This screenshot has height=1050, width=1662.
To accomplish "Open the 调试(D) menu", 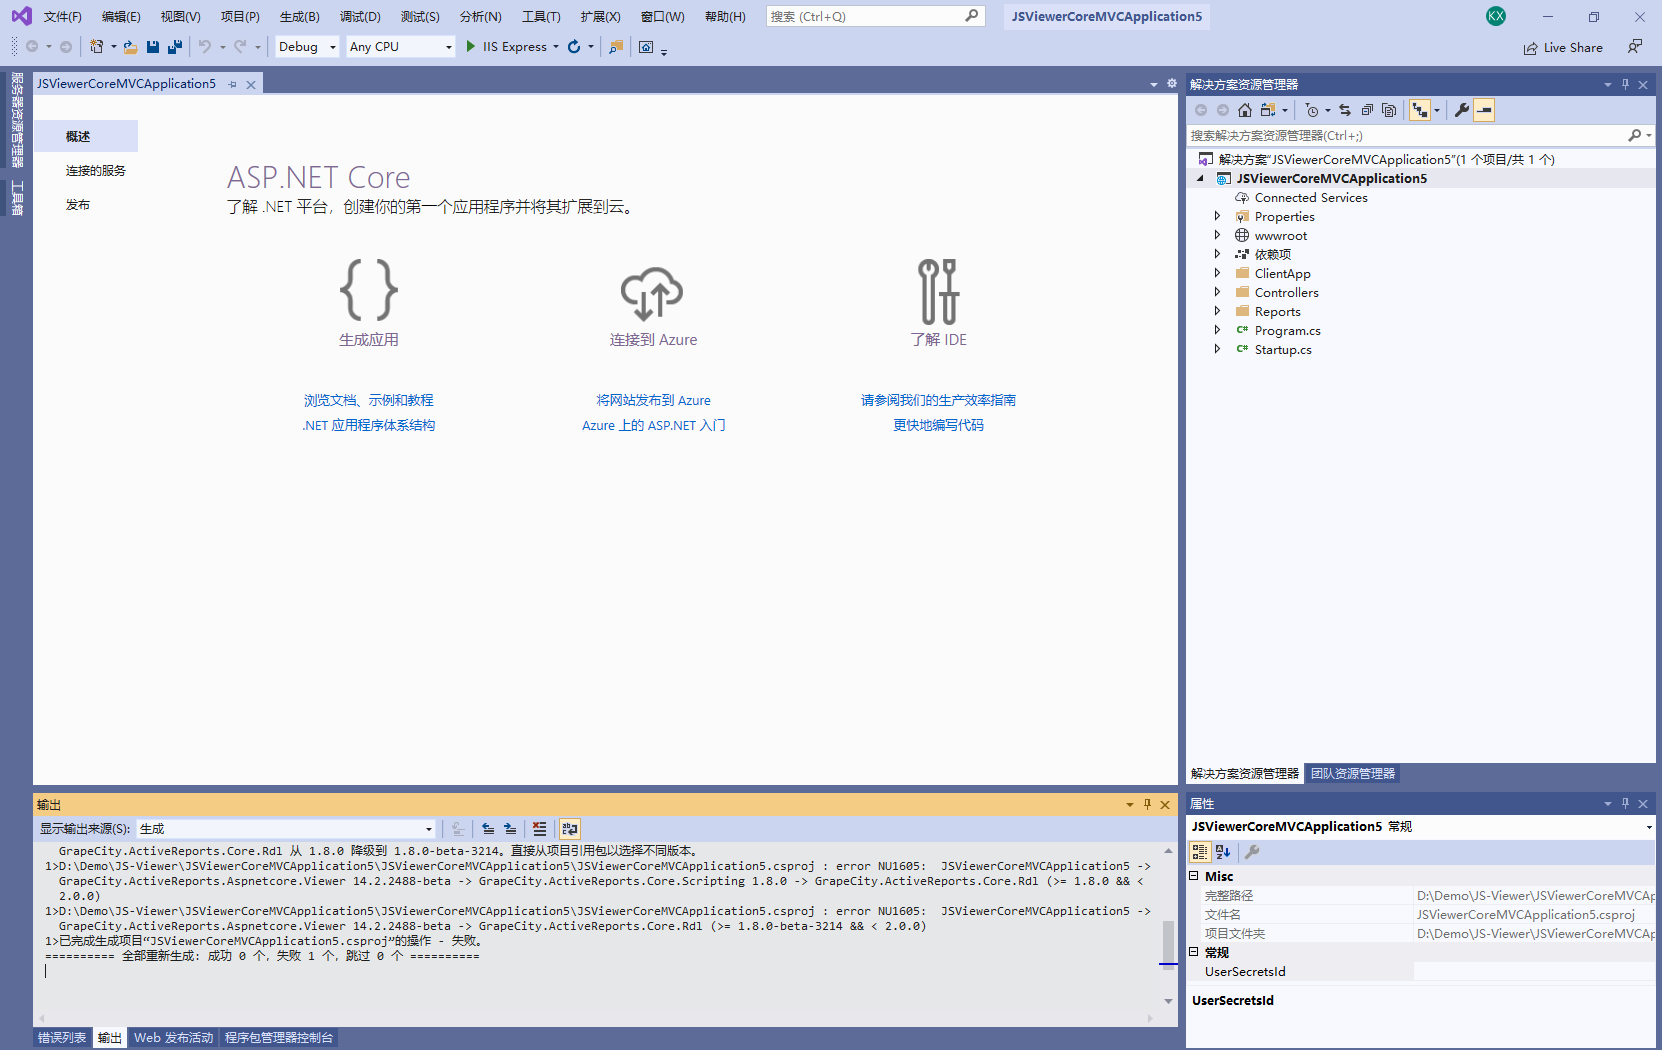I will click(360, 16).
